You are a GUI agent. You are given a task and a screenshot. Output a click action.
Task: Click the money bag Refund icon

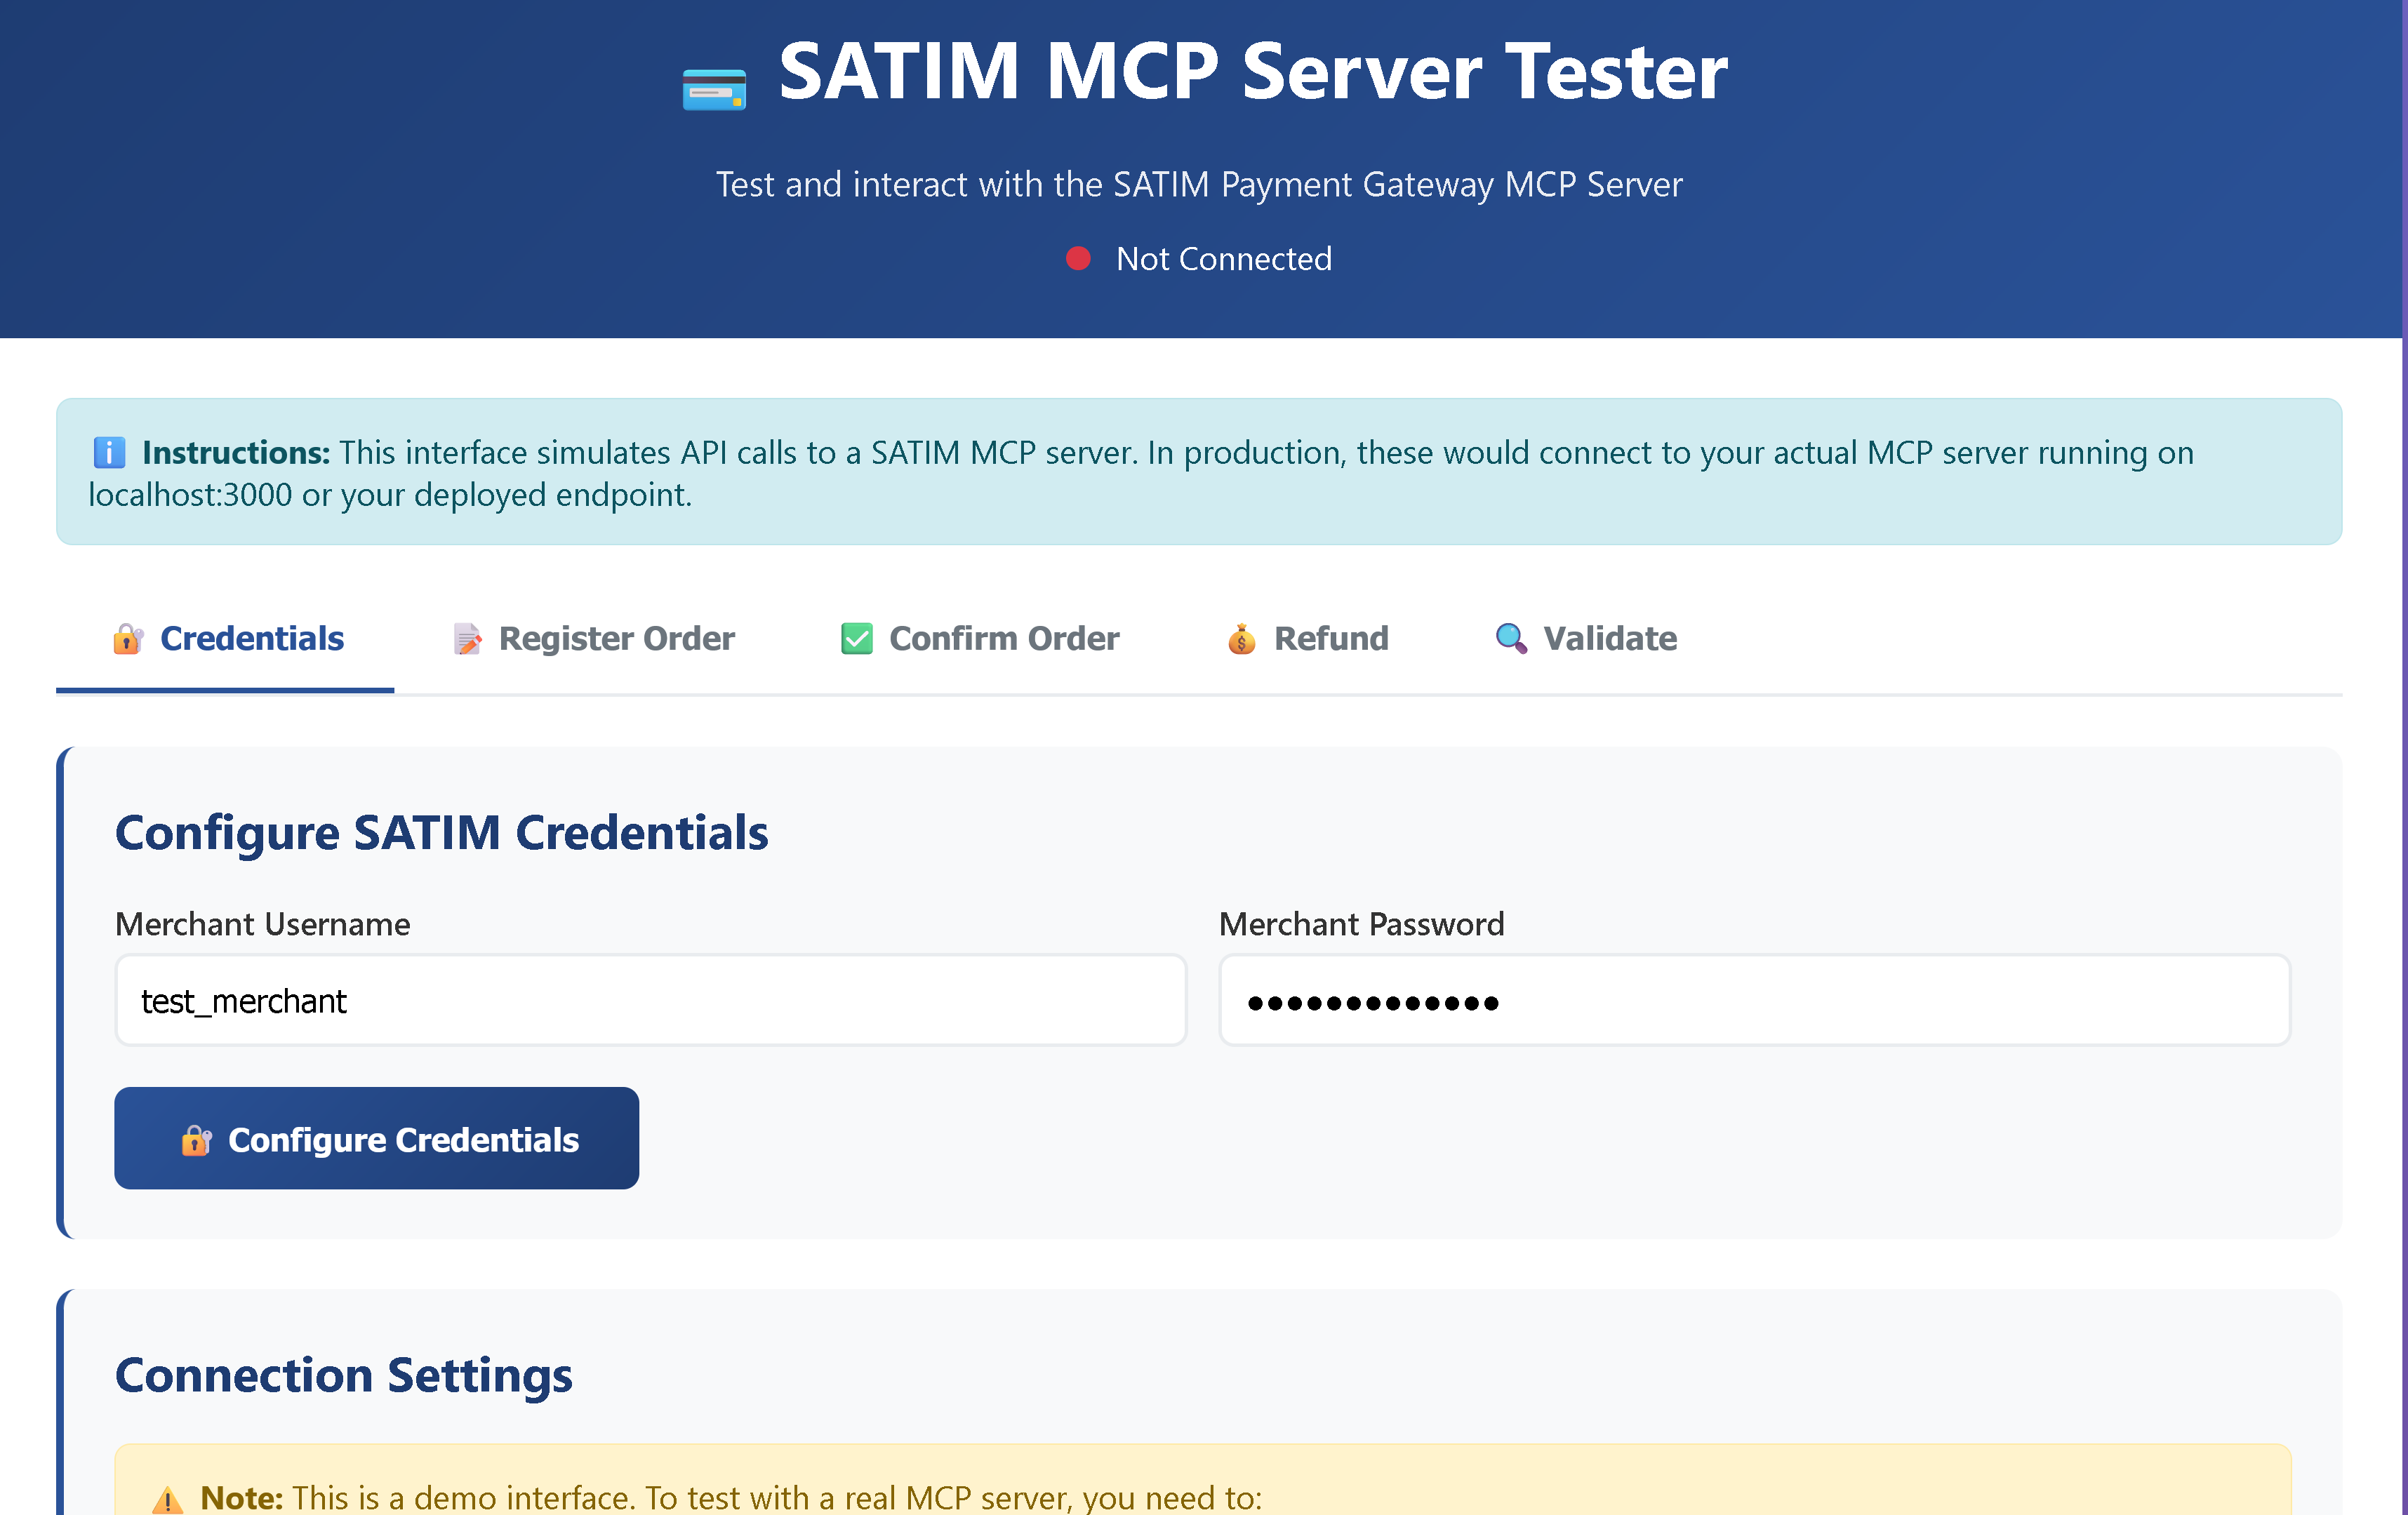click(x=1241, y=638)
